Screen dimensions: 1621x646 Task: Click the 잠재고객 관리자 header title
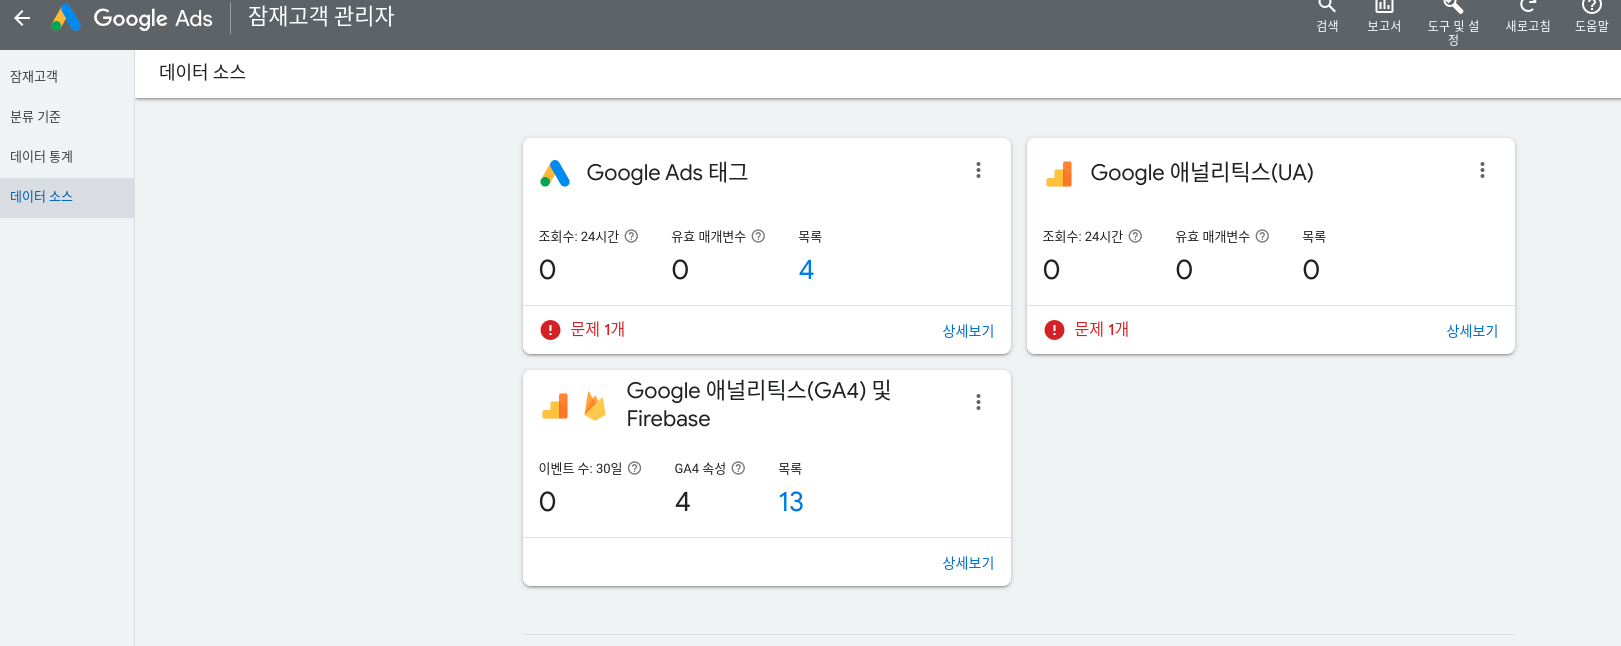321,17
